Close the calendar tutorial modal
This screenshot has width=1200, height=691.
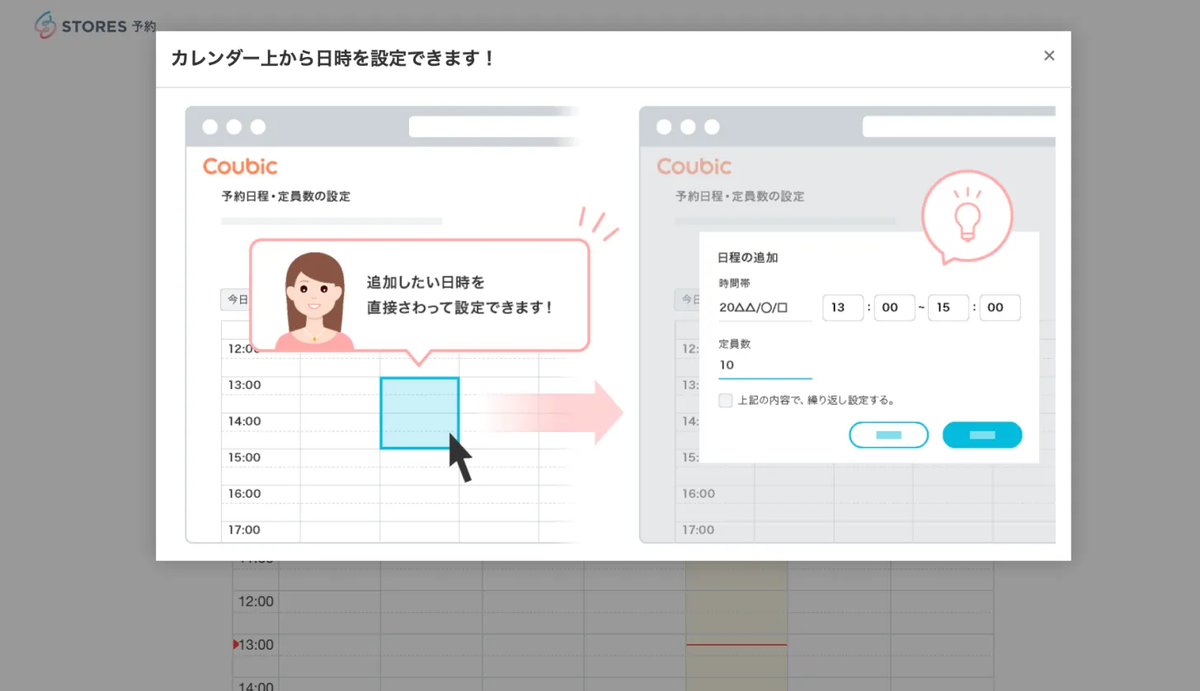pos(1049,56)
